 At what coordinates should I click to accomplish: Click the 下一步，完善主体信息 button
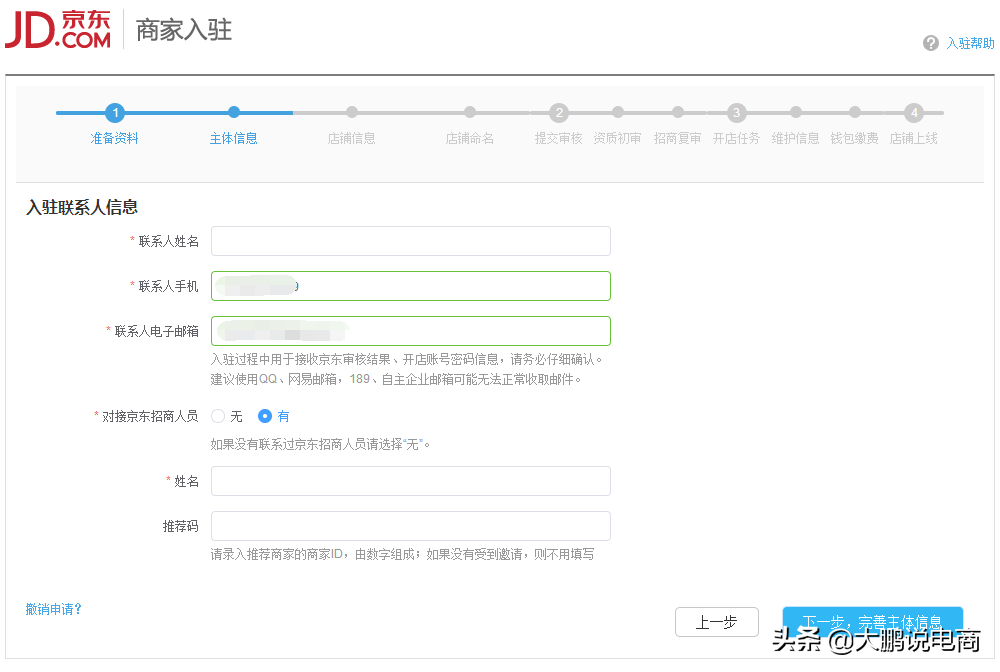872,622
